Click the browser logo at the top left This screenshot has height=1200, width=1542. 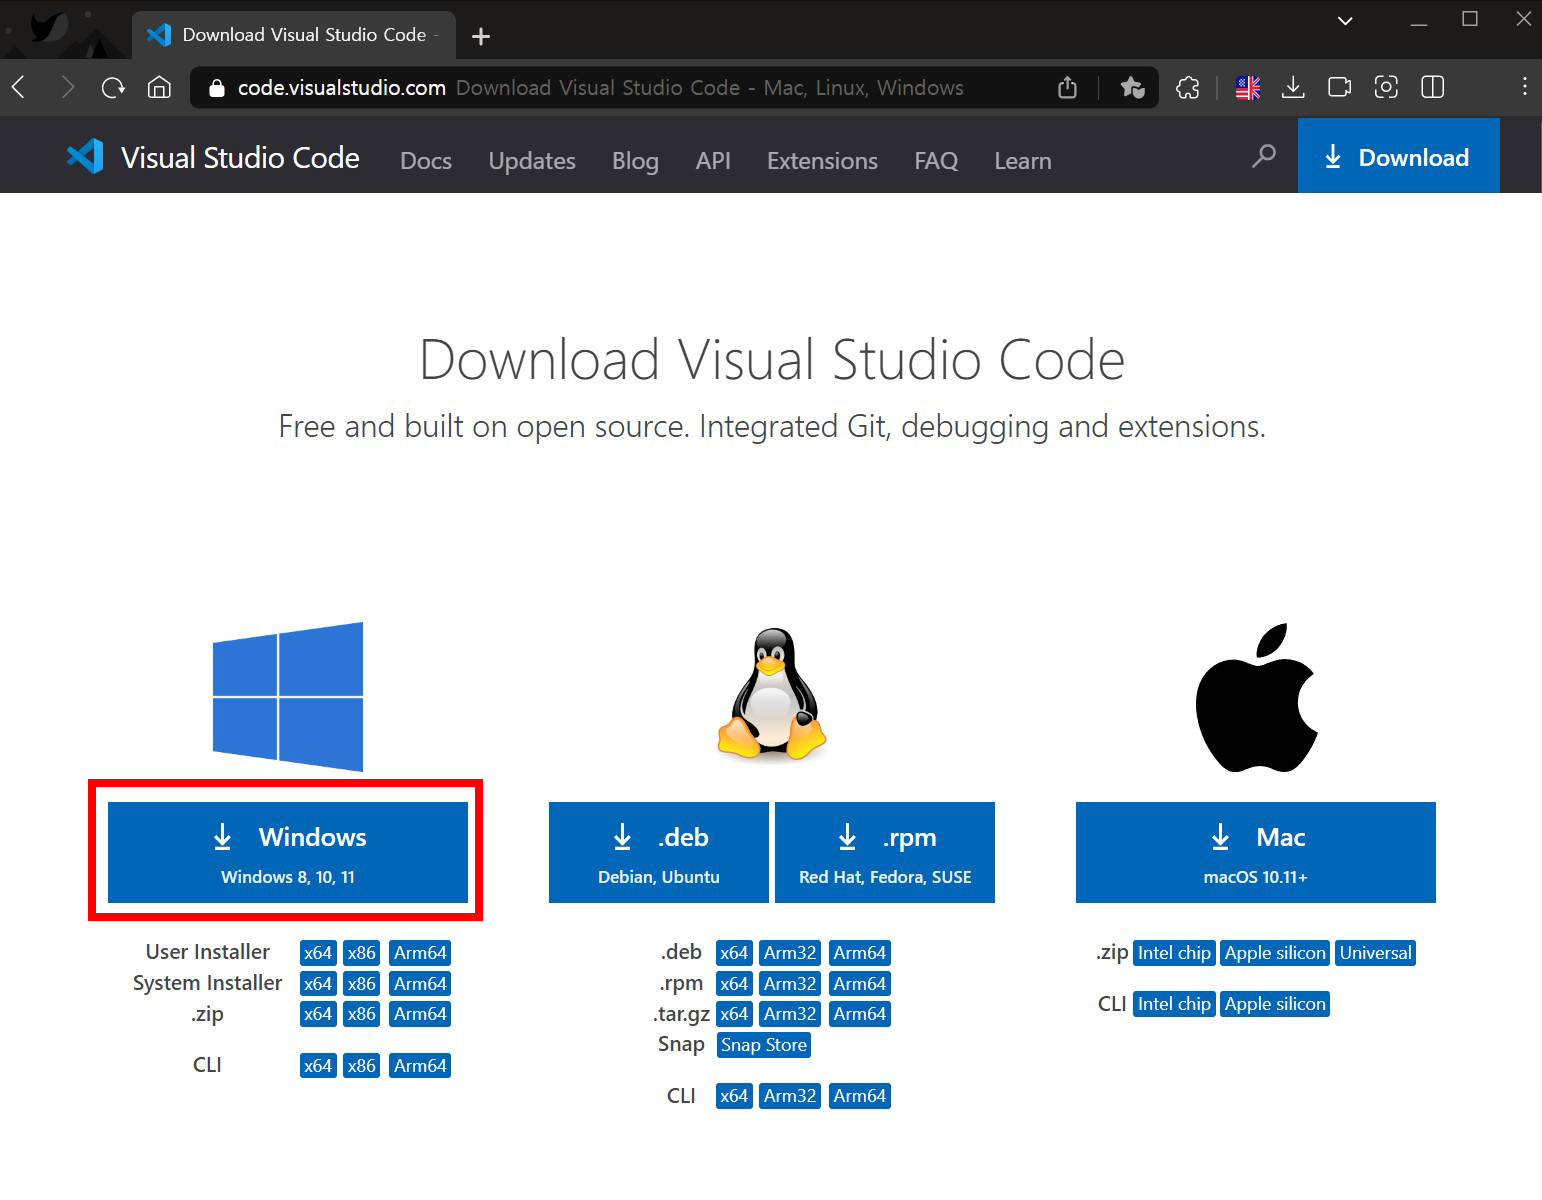(x=49, y=25)
